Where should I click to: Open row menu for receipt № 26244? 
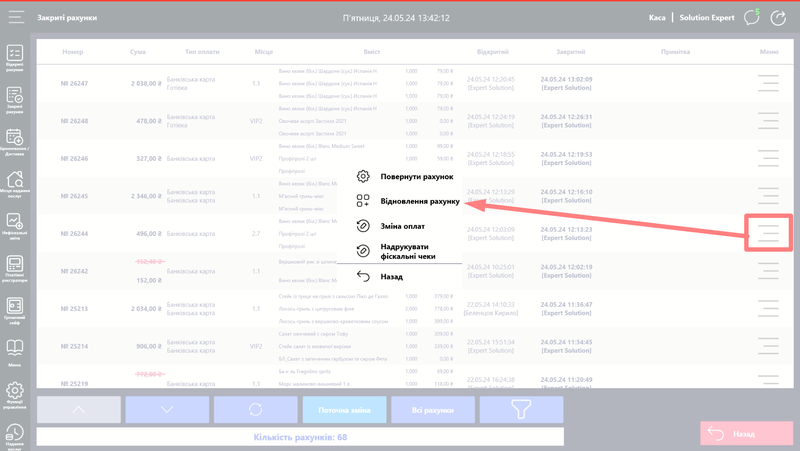(768, 233)
